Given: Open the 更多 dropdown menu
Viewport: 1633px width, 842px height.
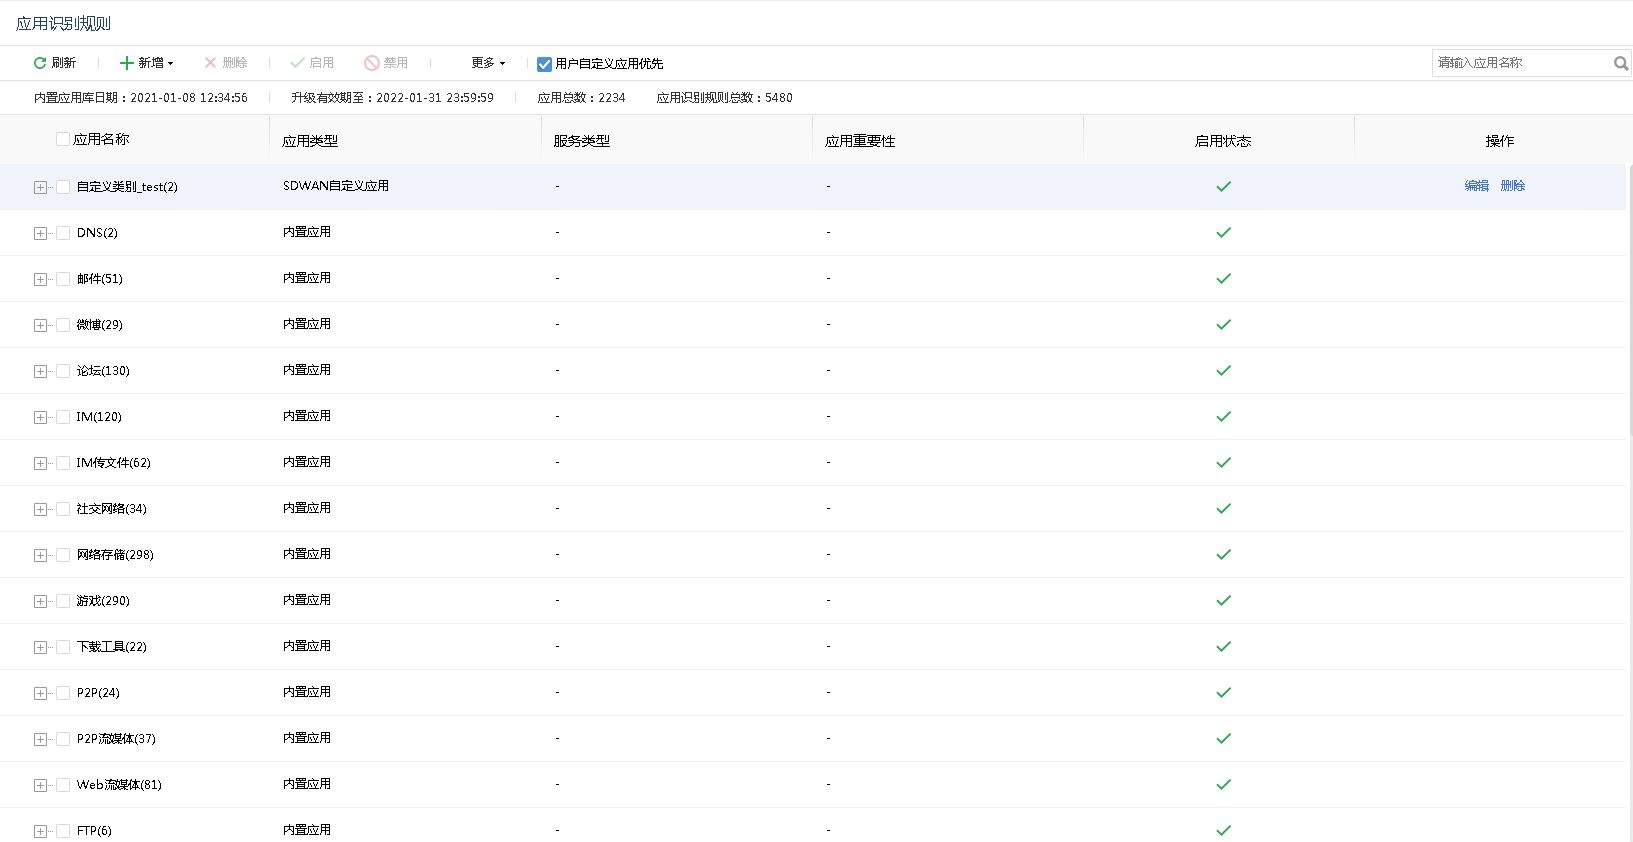Looking at the screenshot, I should click(x=488, y=63).
